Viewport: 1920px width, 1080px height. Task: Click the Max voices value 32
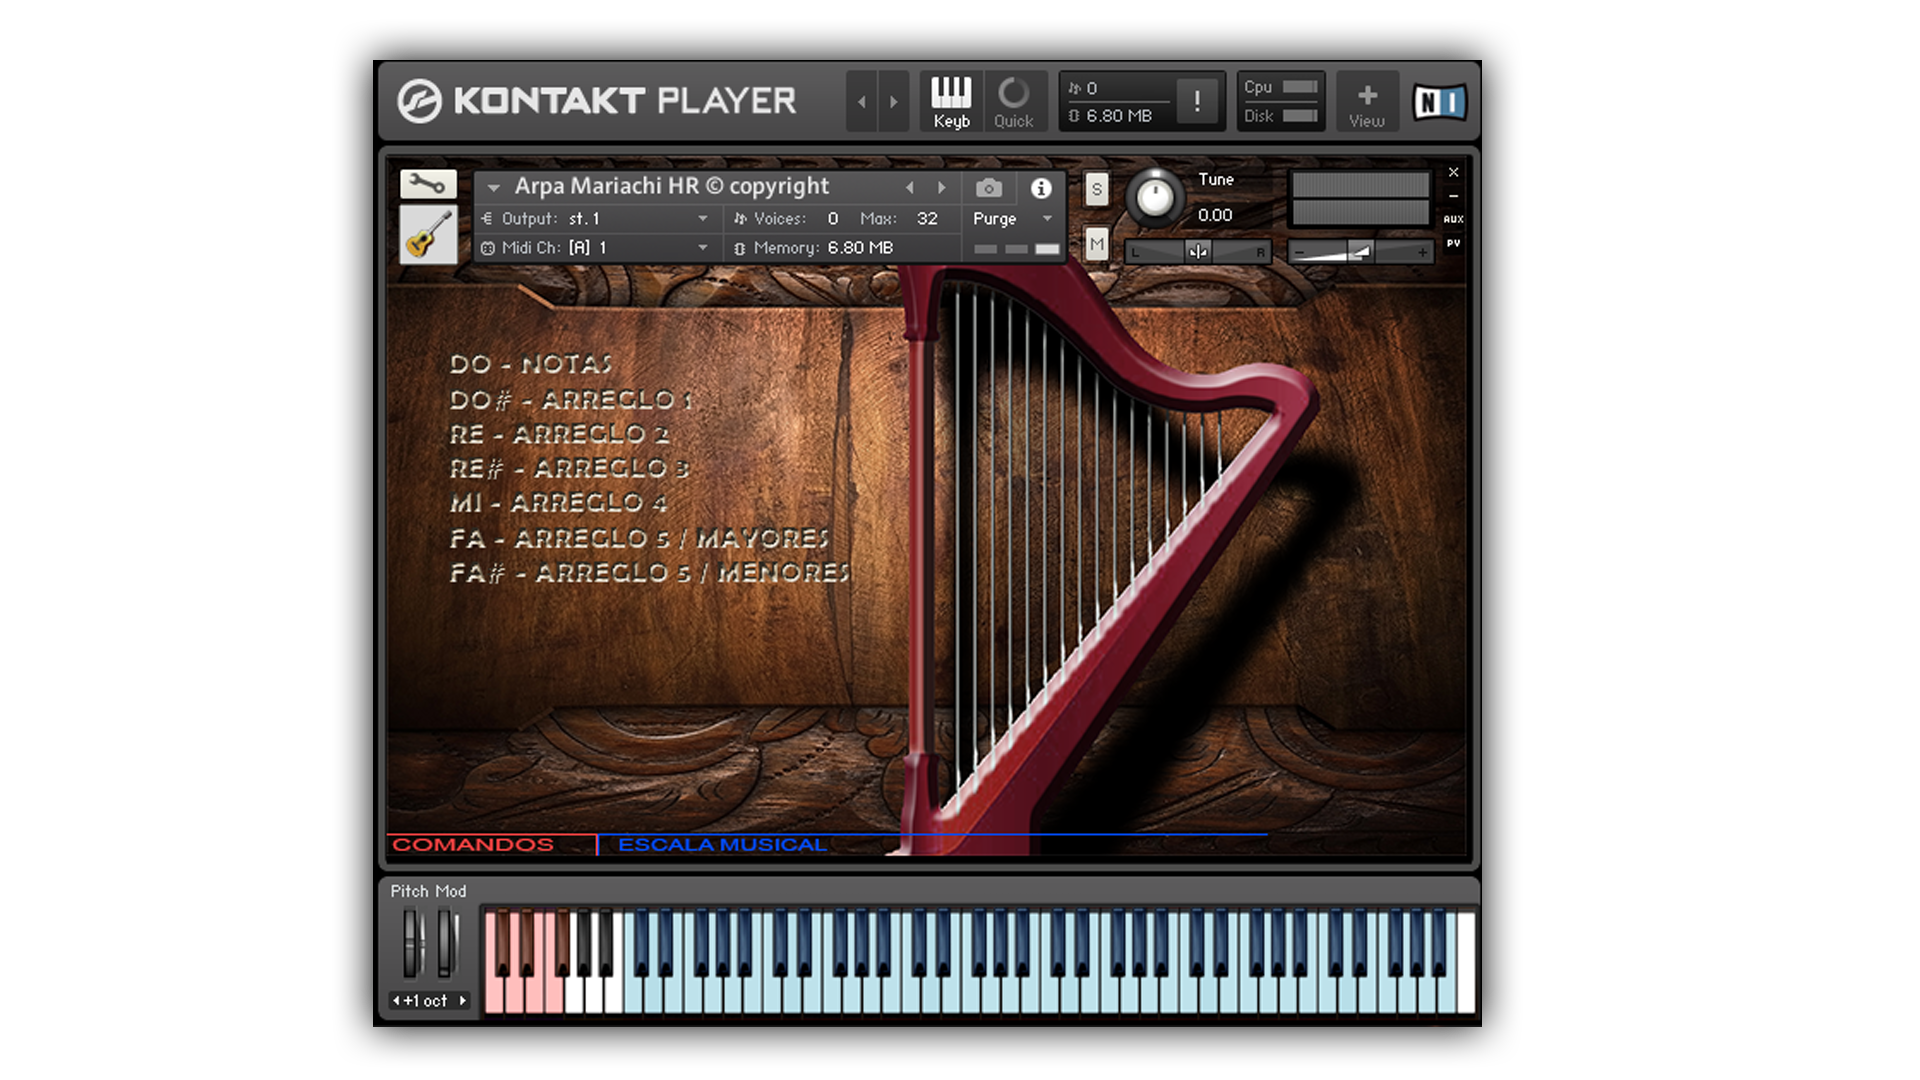[927, 218]
